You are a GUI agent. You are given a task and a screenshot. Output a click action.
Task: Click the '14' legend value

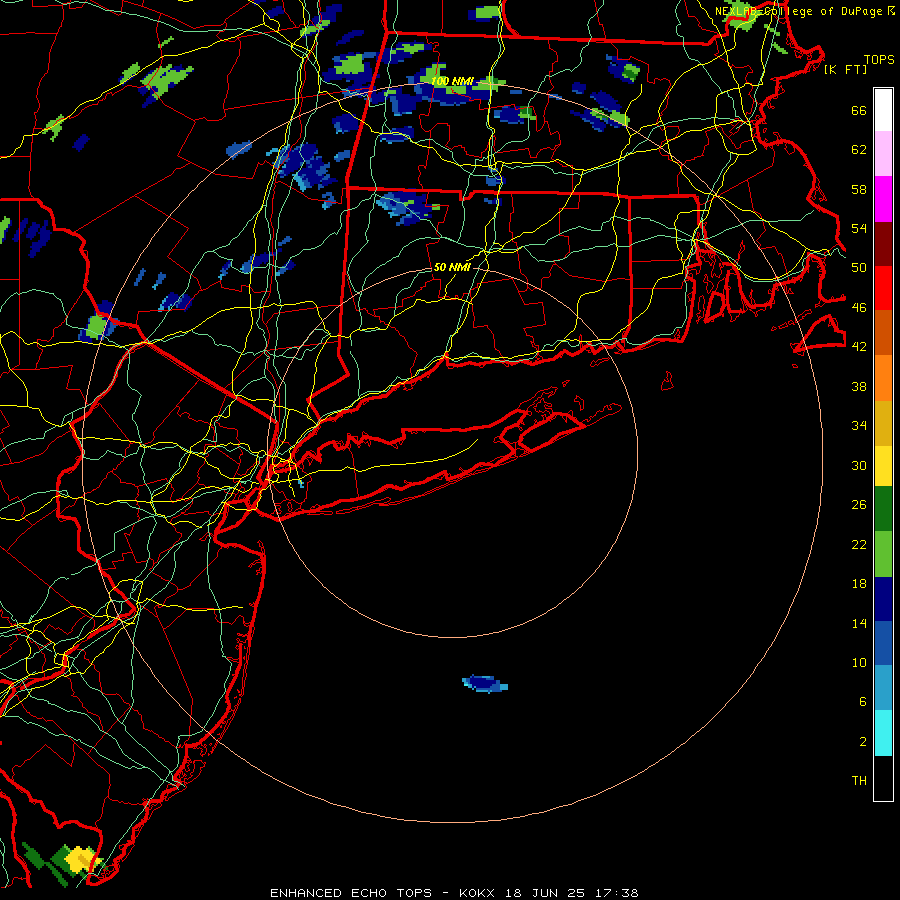coord(859,623)
